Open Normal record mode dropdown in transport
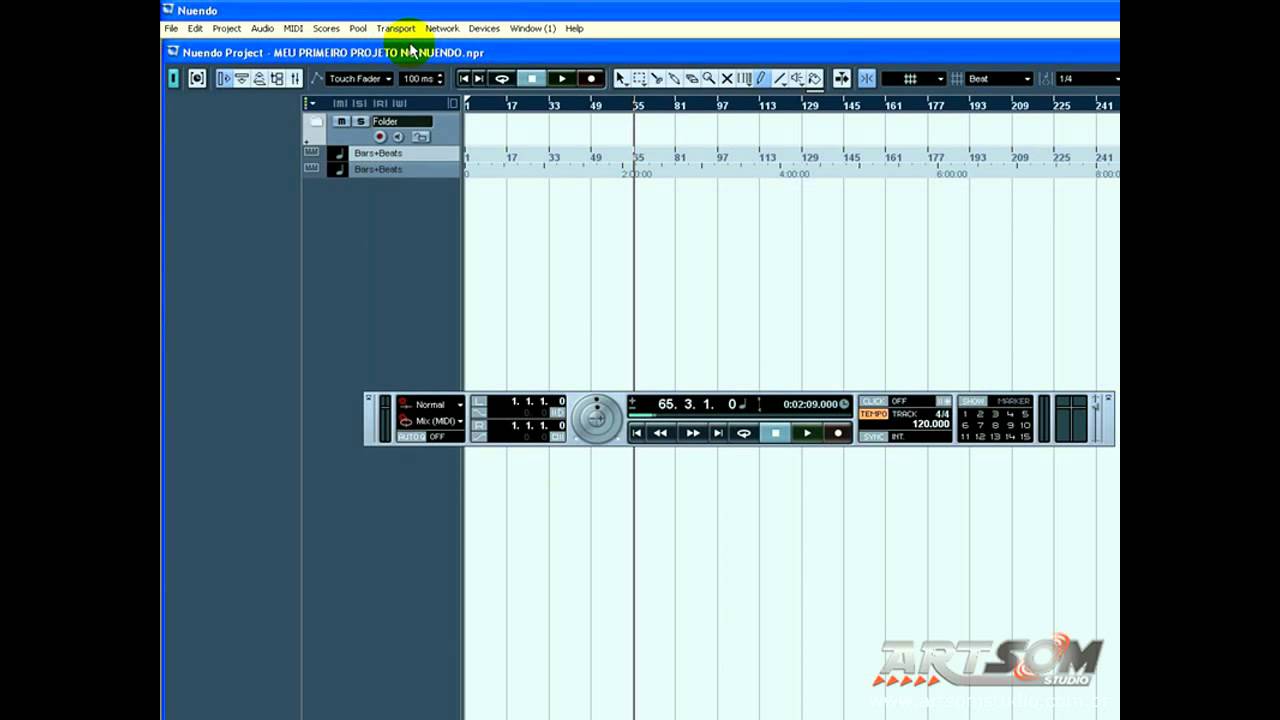1280x720 pixels. 431,405
